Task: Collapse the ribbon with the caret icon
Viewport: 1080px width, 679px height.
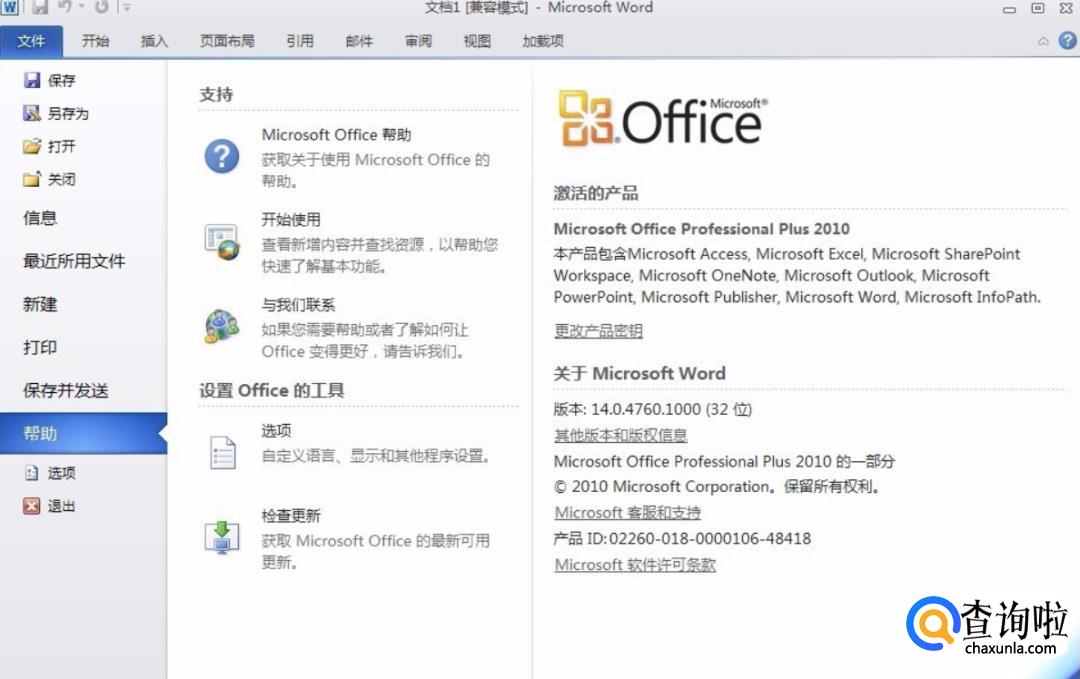Action: (x=1043, y=41)
